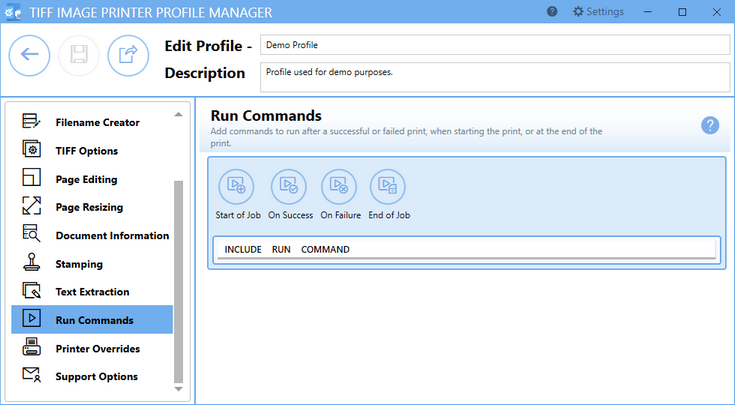Open the Text Extraction section label

point(92,292)
